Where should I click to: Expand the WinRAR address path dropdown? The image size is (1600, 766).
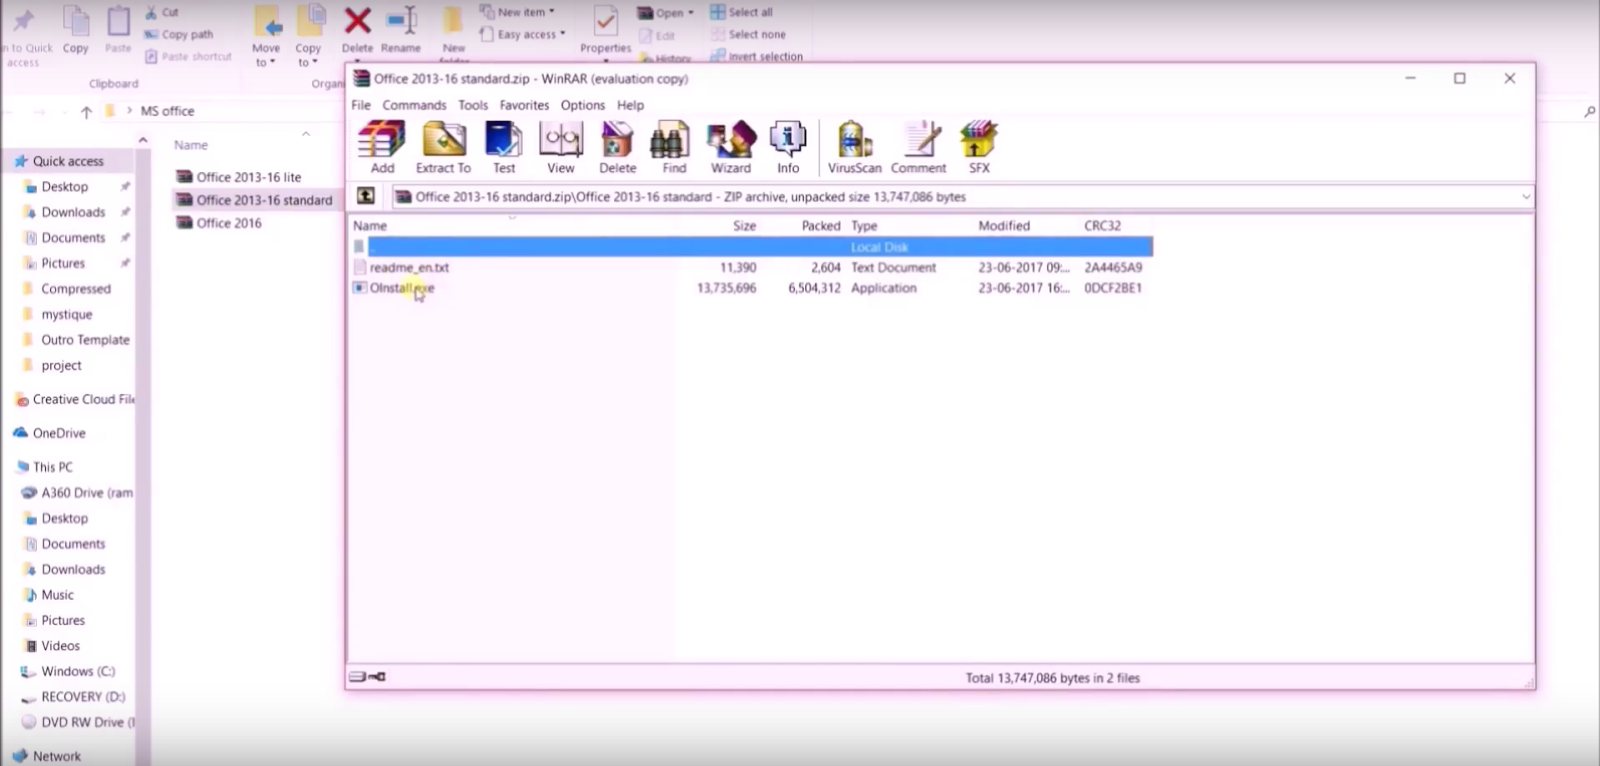[1526, 197]
